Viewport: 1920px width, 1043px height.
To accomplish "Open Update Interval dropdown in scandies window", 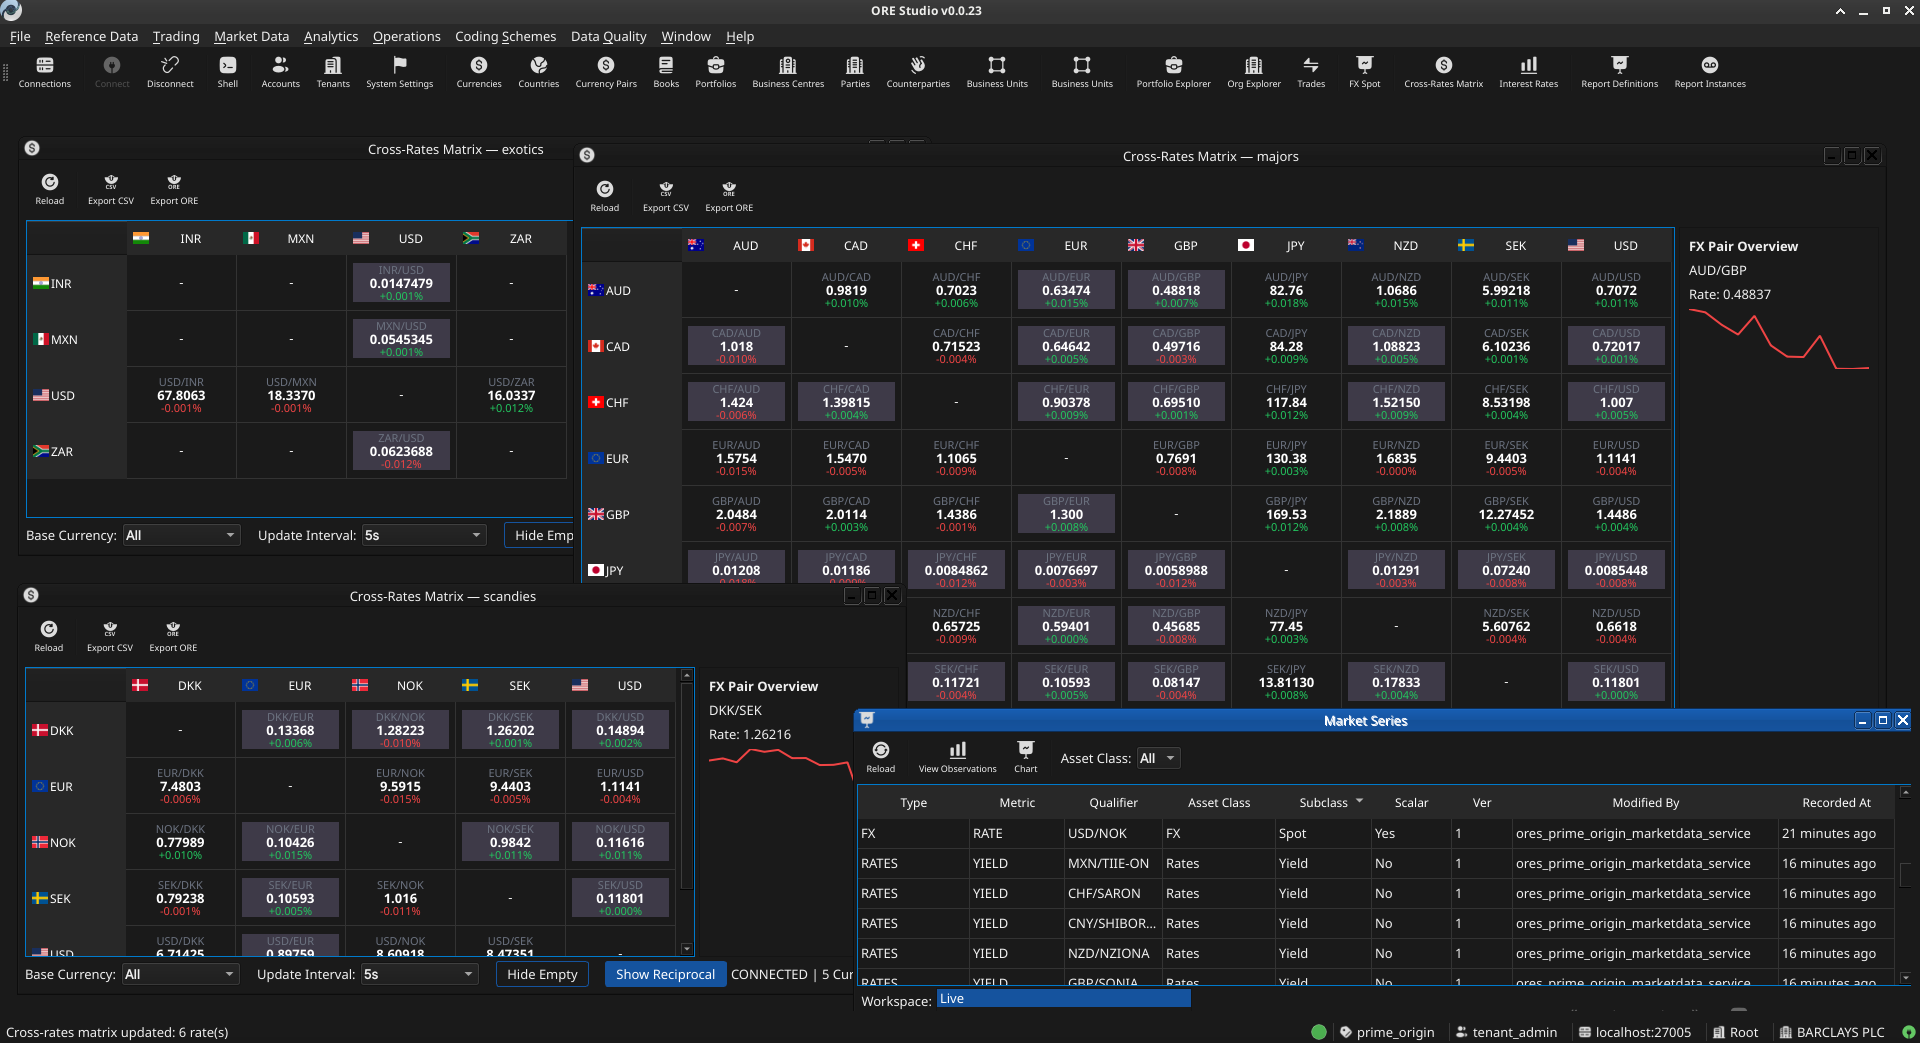I will [x=419, y=974].
